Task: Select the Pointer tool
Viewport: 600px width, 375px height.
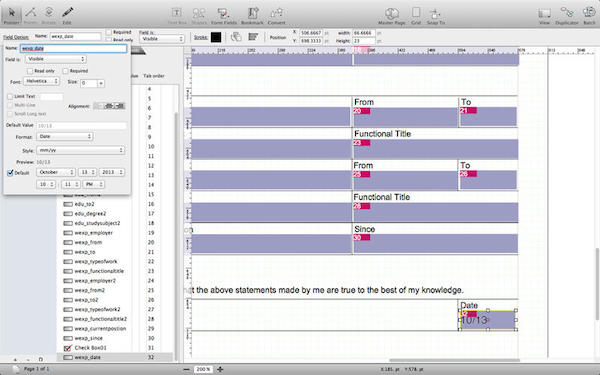Action: [11, 14]
